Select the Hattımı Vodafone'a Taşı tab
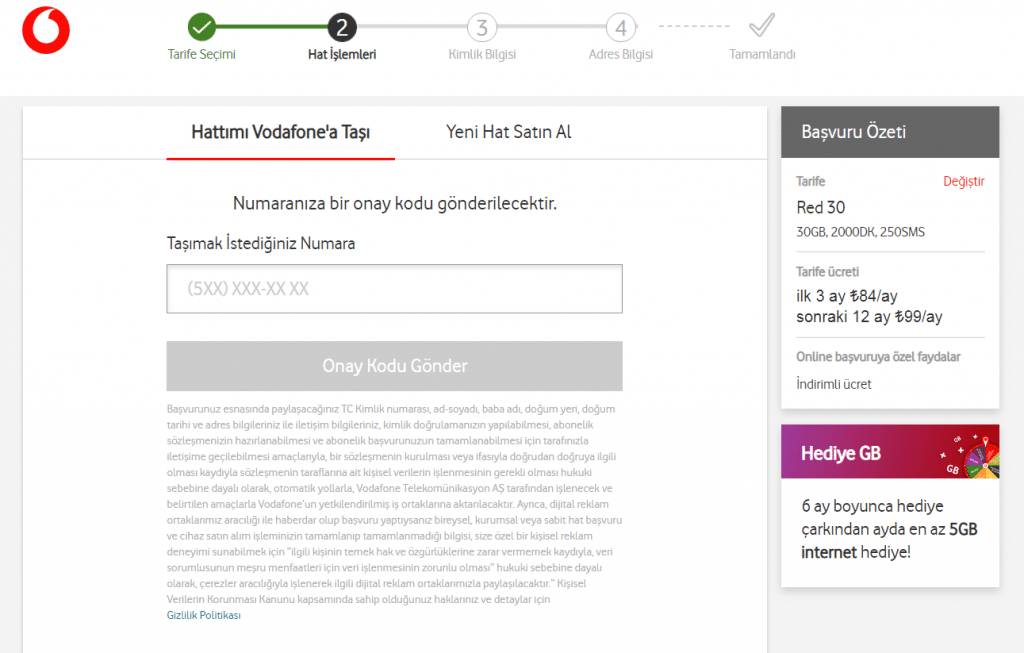1024x653 pixels. tap(281, 133)
